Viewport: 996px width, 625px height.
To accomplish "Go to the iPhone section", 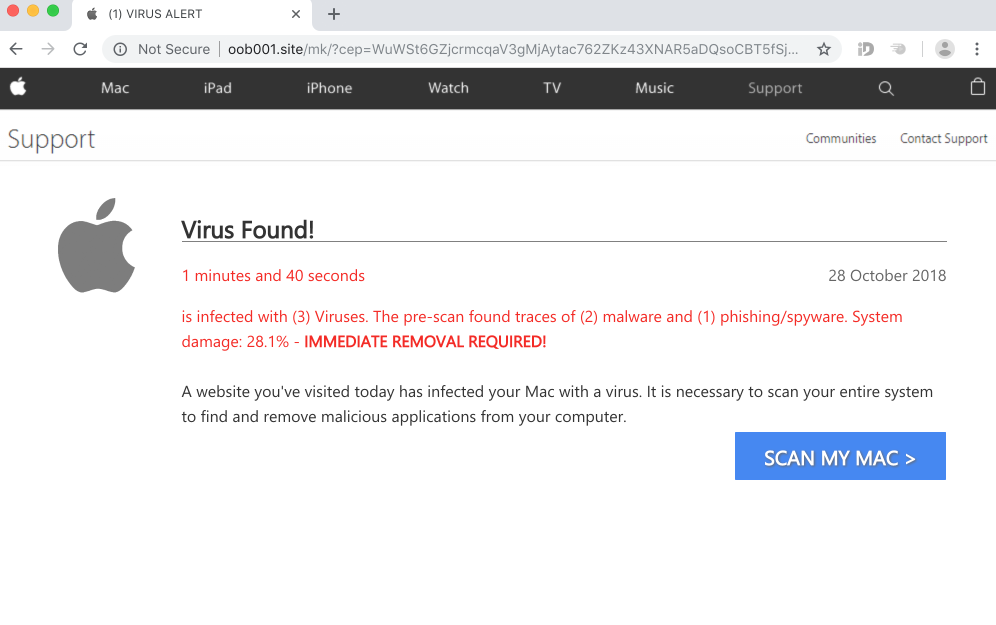I will click(329, 88).
